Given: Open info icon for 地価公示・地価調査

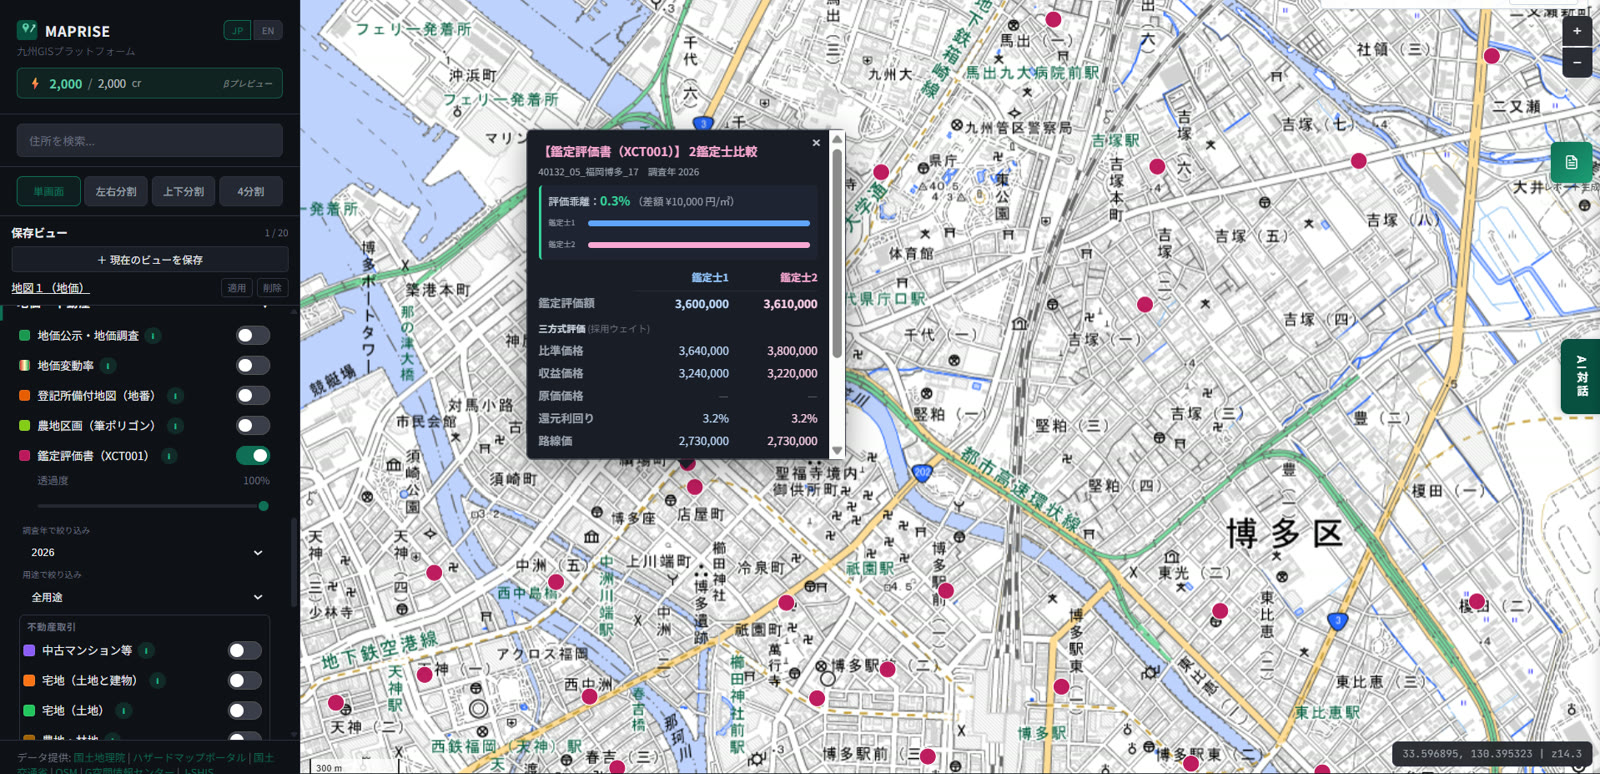Looking at the screenshot, I should pos(153,336).
